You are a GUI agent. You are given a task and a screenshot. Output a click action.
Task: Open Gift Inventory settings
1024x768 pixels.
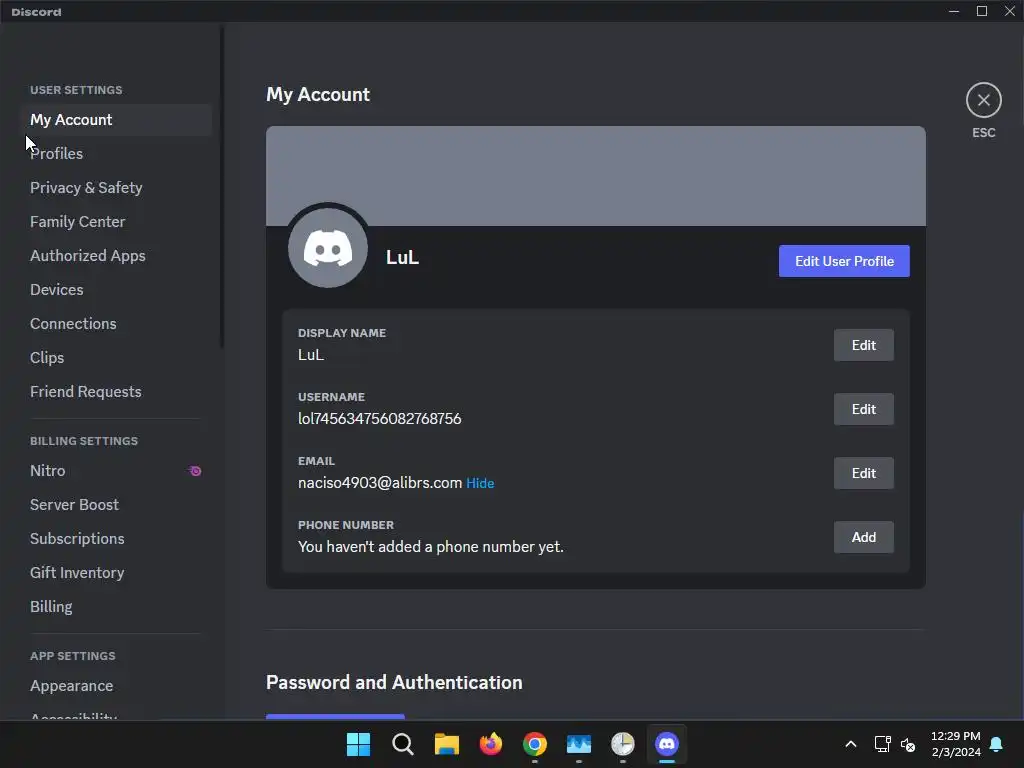coord(116,572)
